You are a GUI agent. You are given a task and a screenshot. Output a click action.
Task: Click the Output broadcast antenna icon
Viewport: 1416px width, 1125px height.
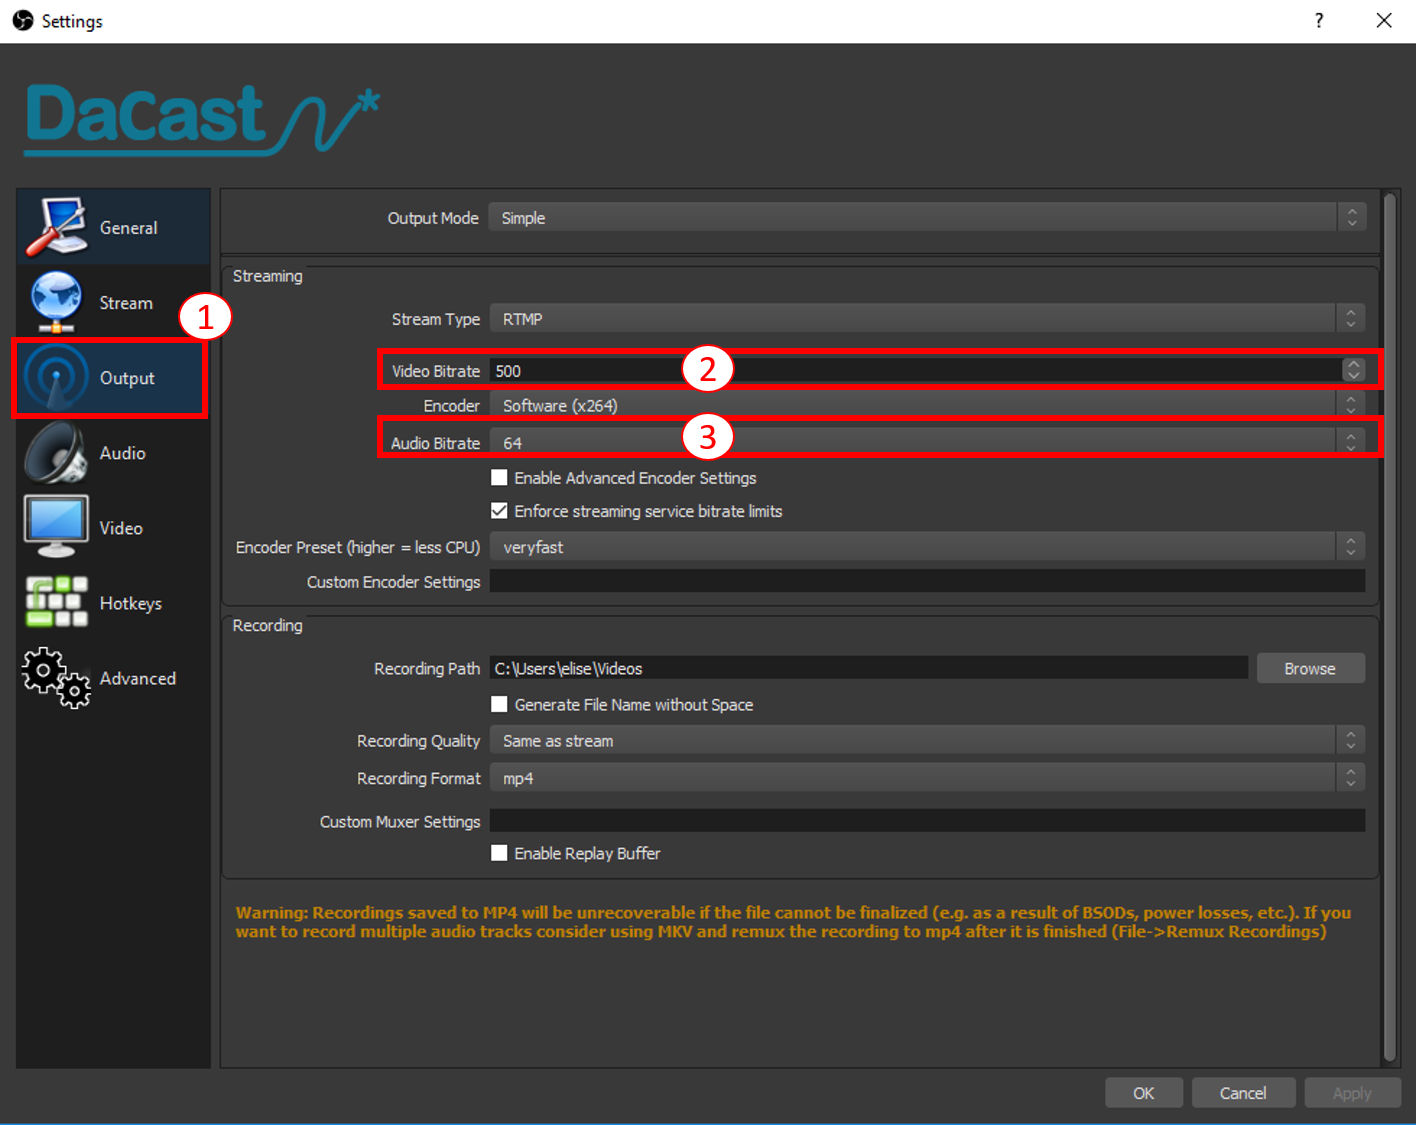(56, 378)
